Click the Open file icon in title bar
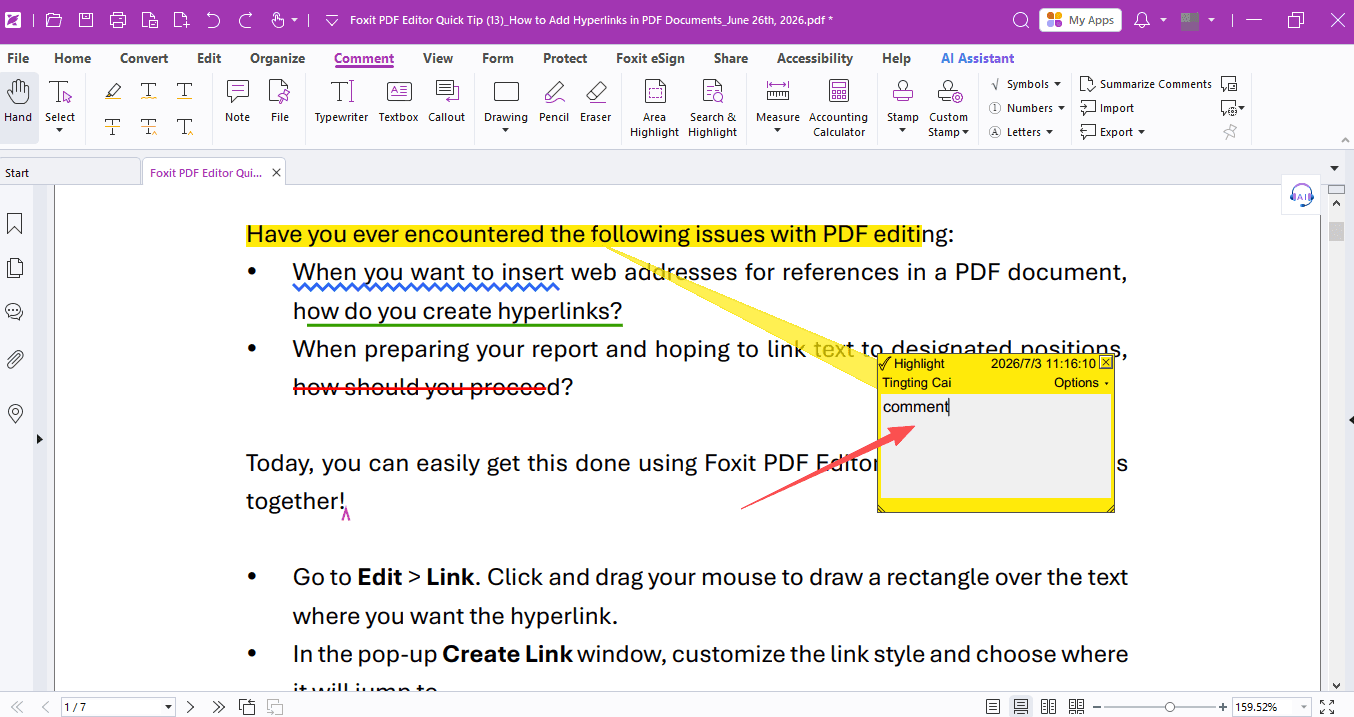Screen dimensions: 1354x717 [x=54, y=20]
